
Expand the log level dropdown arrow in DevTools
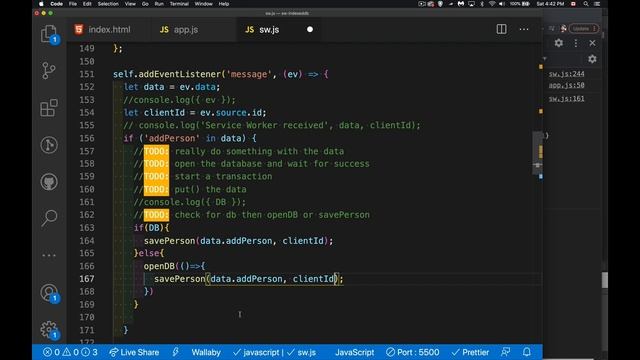tap(544, 59)
